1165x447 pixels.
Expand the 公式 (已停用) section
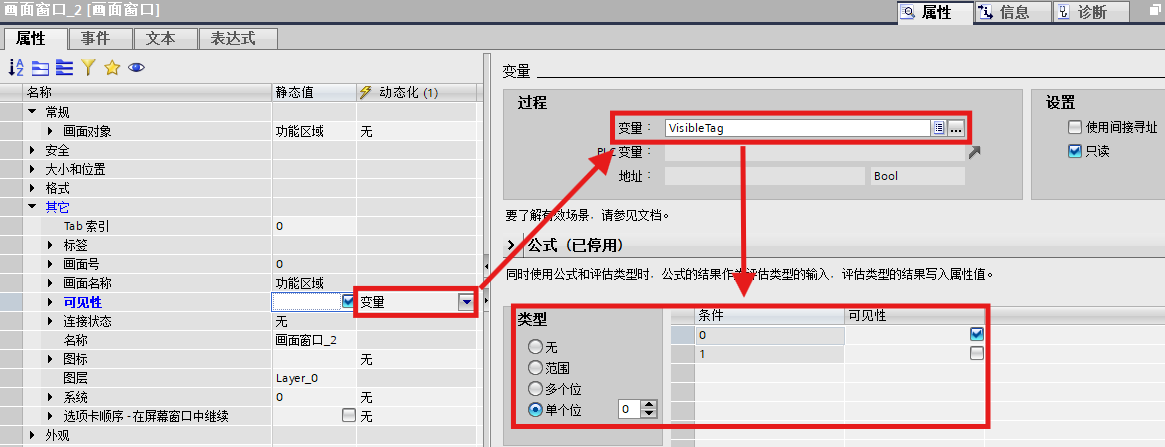[x=512, y=245]
